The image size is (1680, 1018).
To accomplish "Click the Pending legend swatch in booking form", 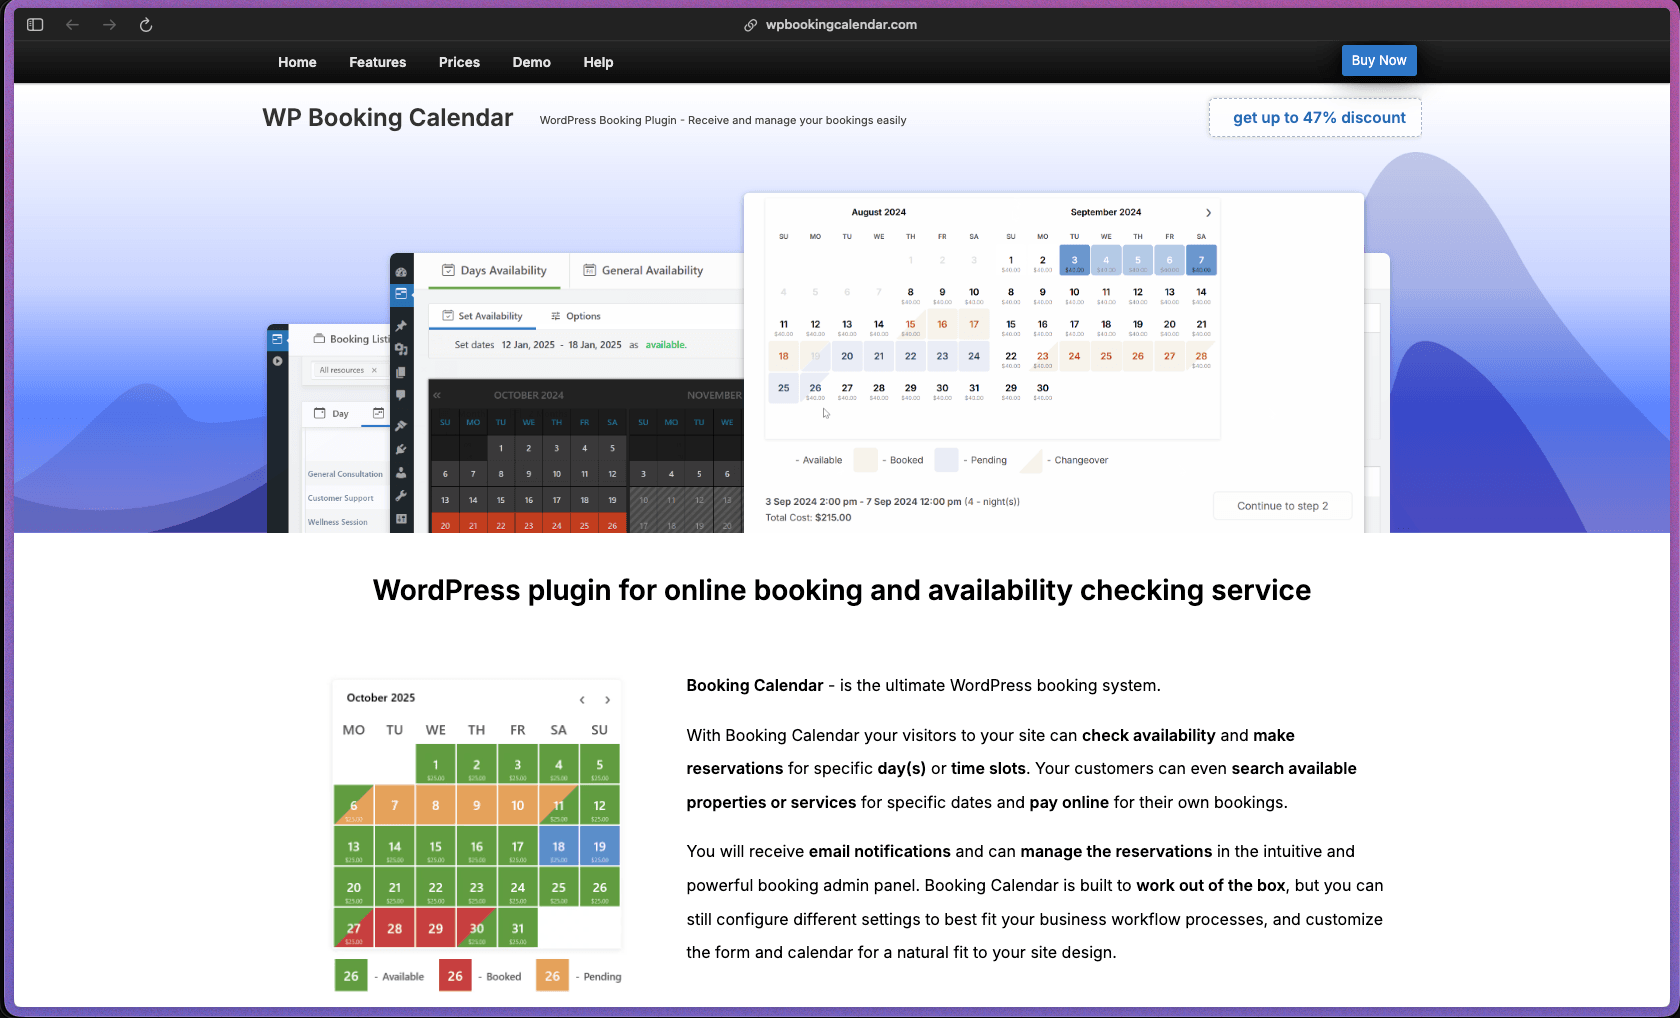I will pos(946,460).
